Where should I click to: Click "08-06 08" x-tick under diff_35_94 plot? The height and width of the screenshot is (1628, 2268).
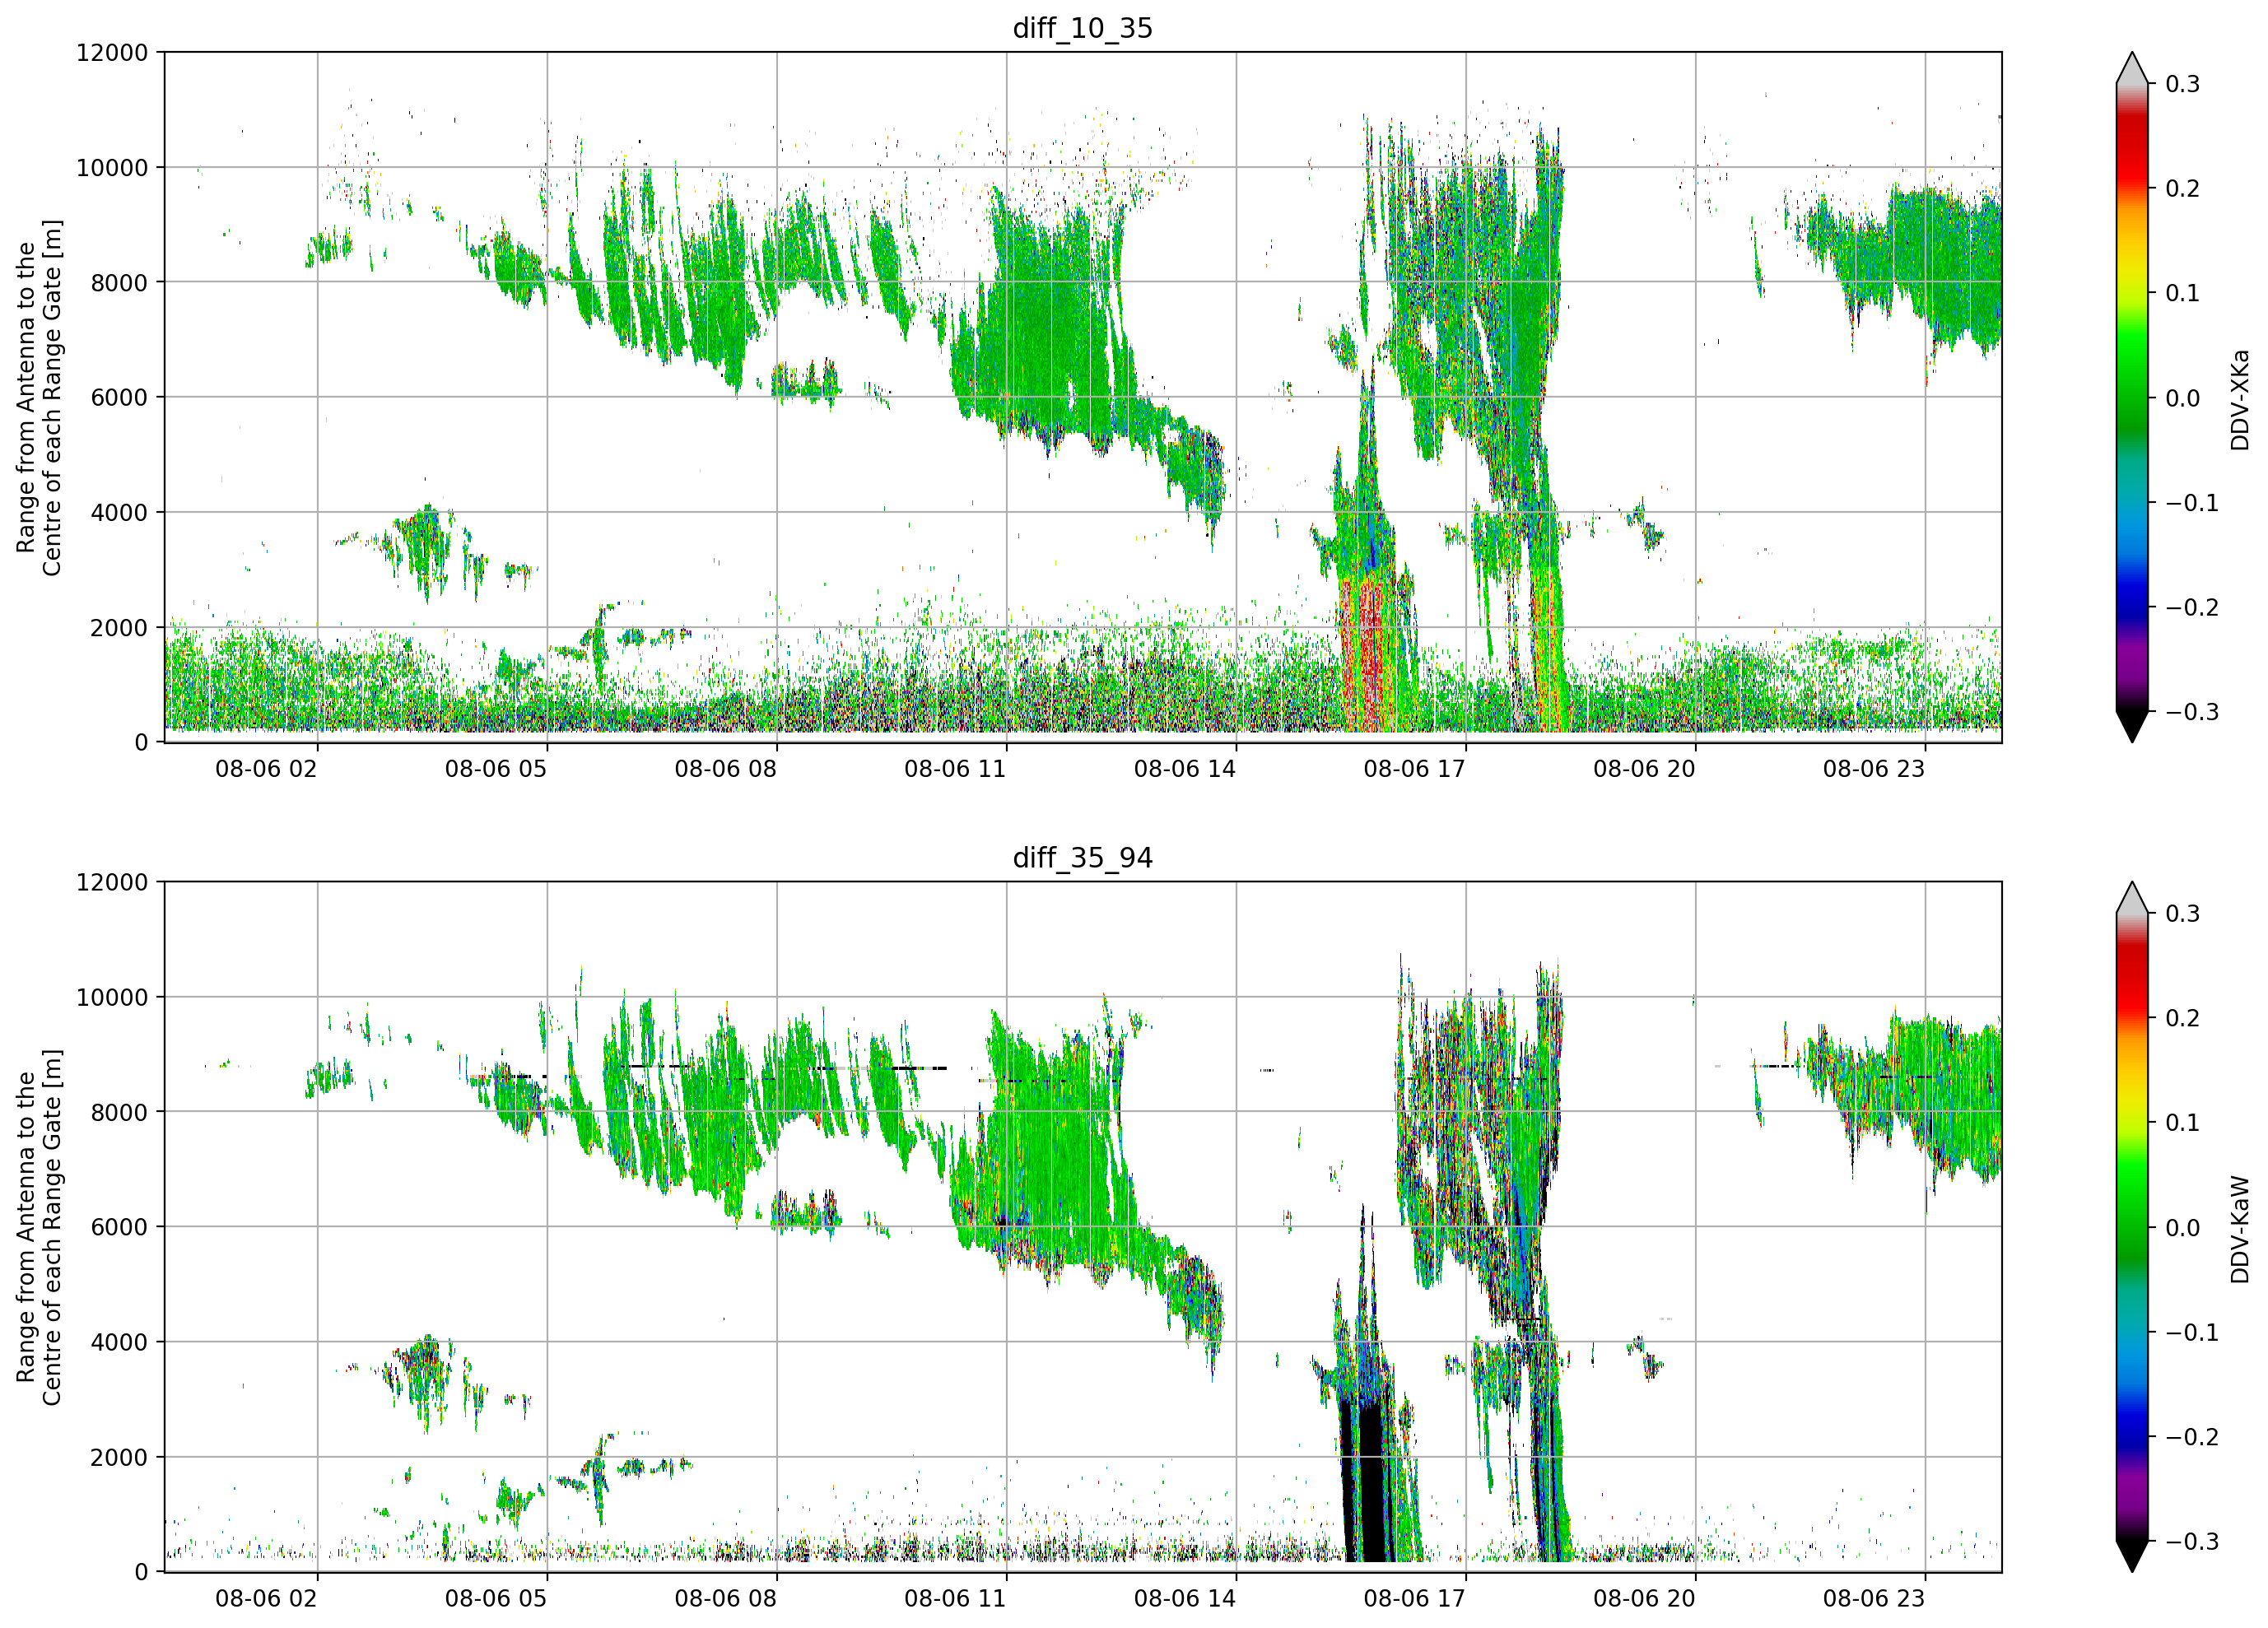725,1598
